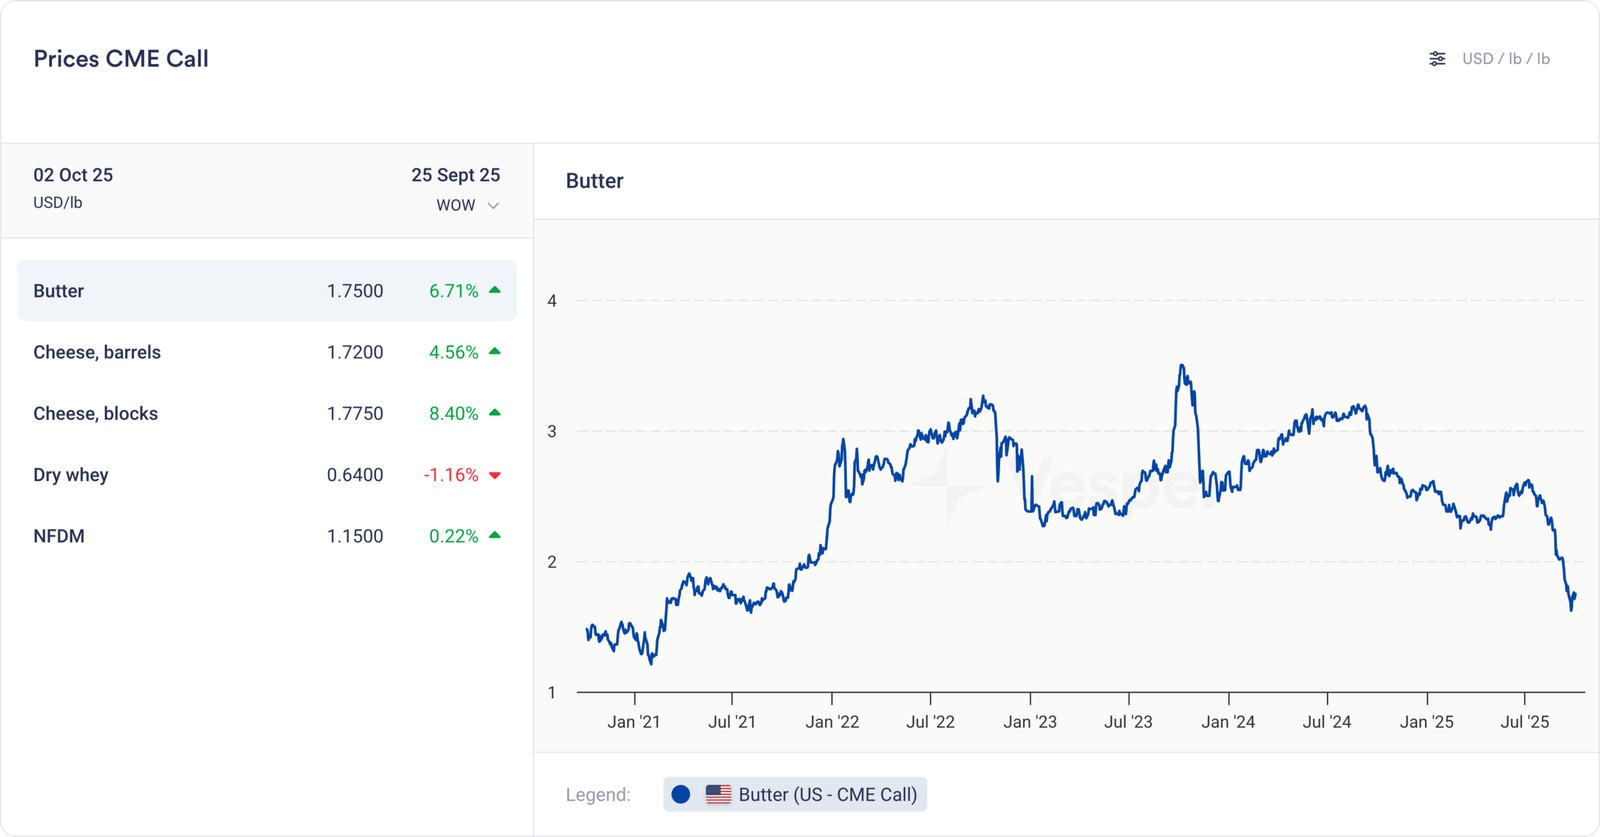The image size is (1600, 837).
Task: Click green up arrow for NFDM row
Action: (x=494, y=536)
